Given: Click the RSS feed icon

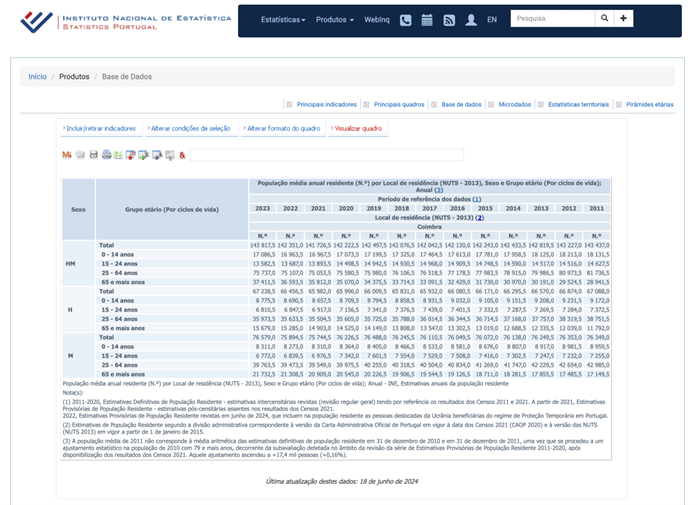Looking at the screenshot, I should point(449,19).
